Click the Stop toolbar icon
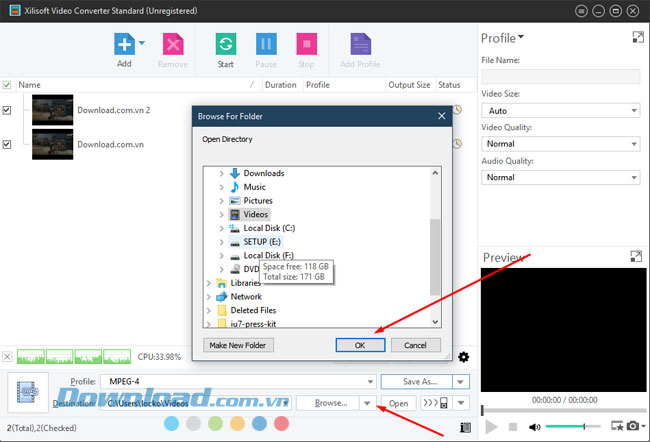Image resolution: width=650 pixels, height=442 pixels. tap(306, 44)
